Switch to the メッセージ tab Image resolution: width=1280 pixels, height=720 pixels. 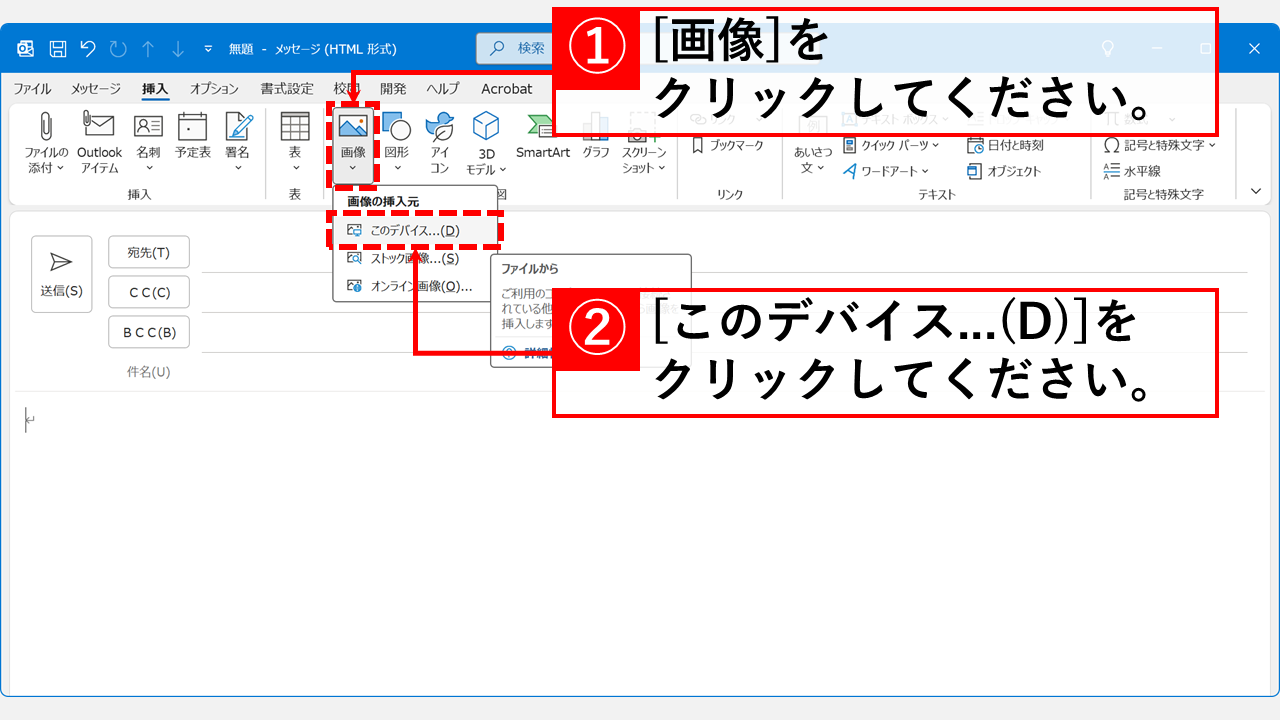95,89
